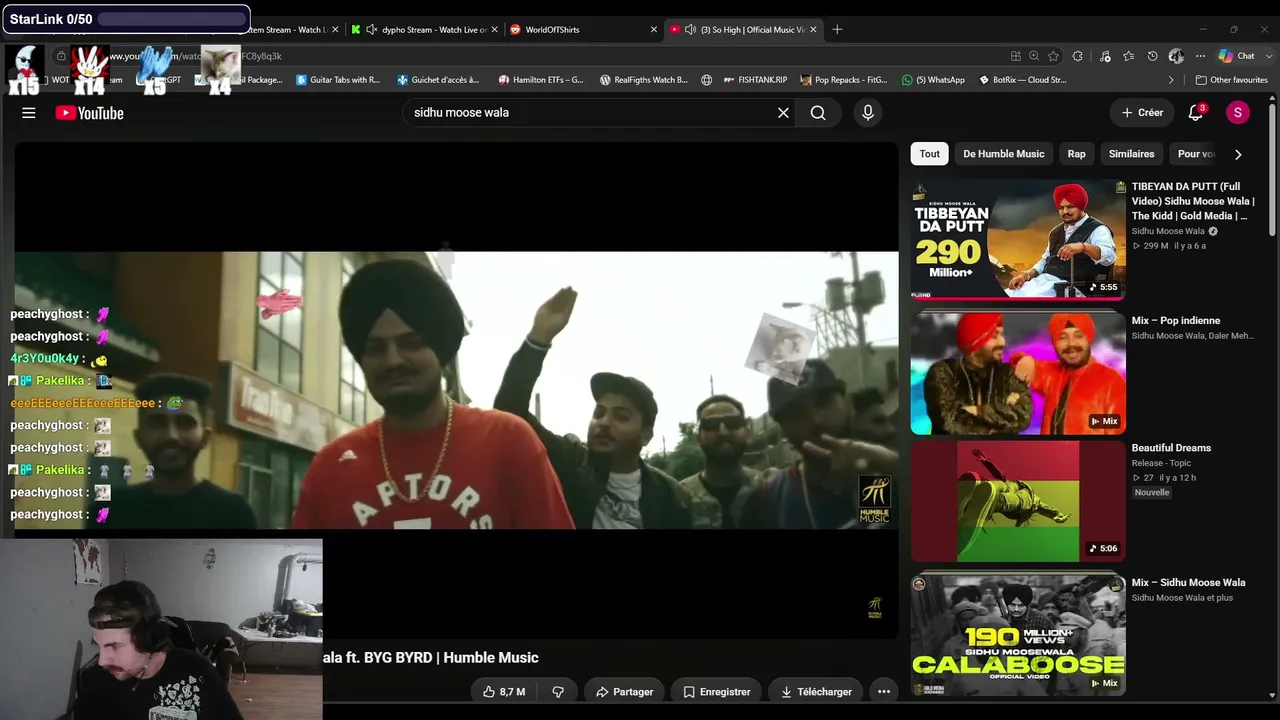Image resolution: width=1280 pixels, height=720 pixels.
Task: Select the Rap filter chip
Action: coord(1076,154)
